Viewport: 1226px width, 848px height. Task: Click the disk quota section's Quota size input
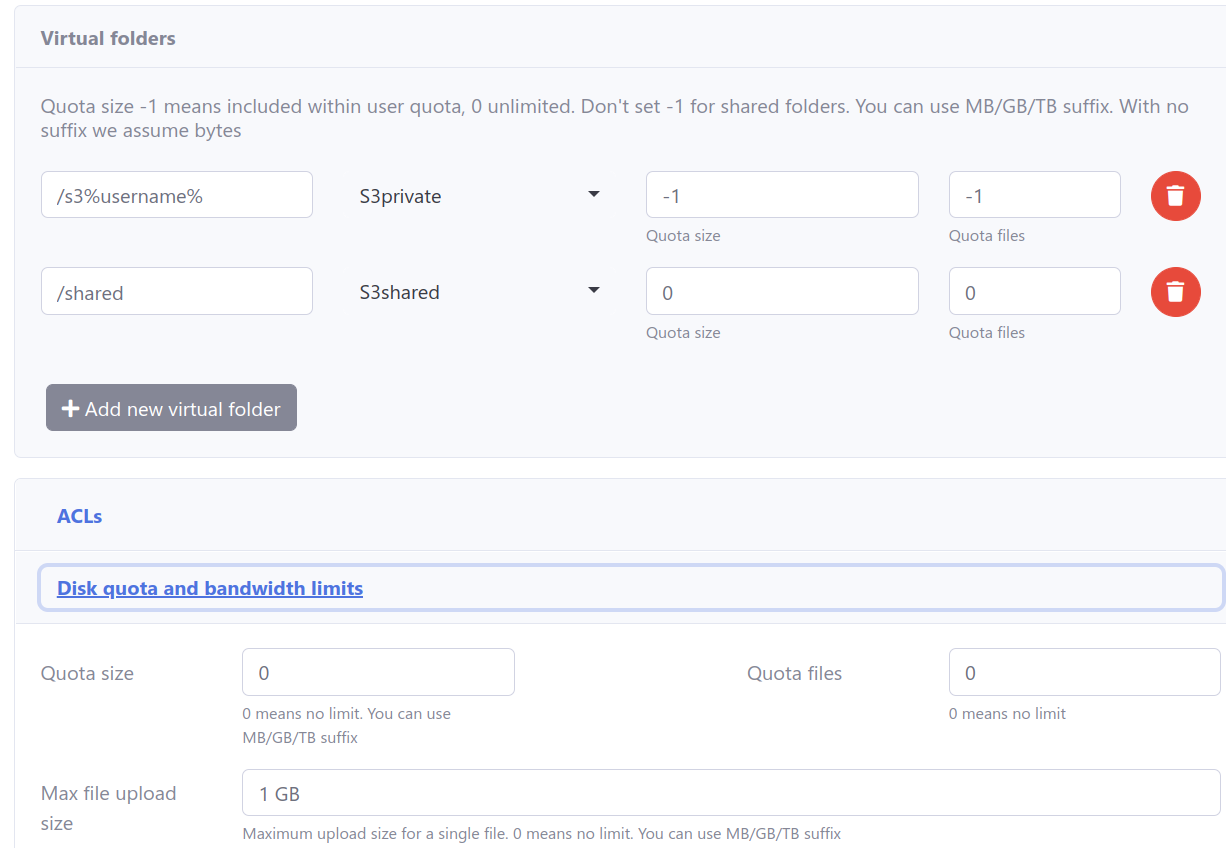coord(378,672)
